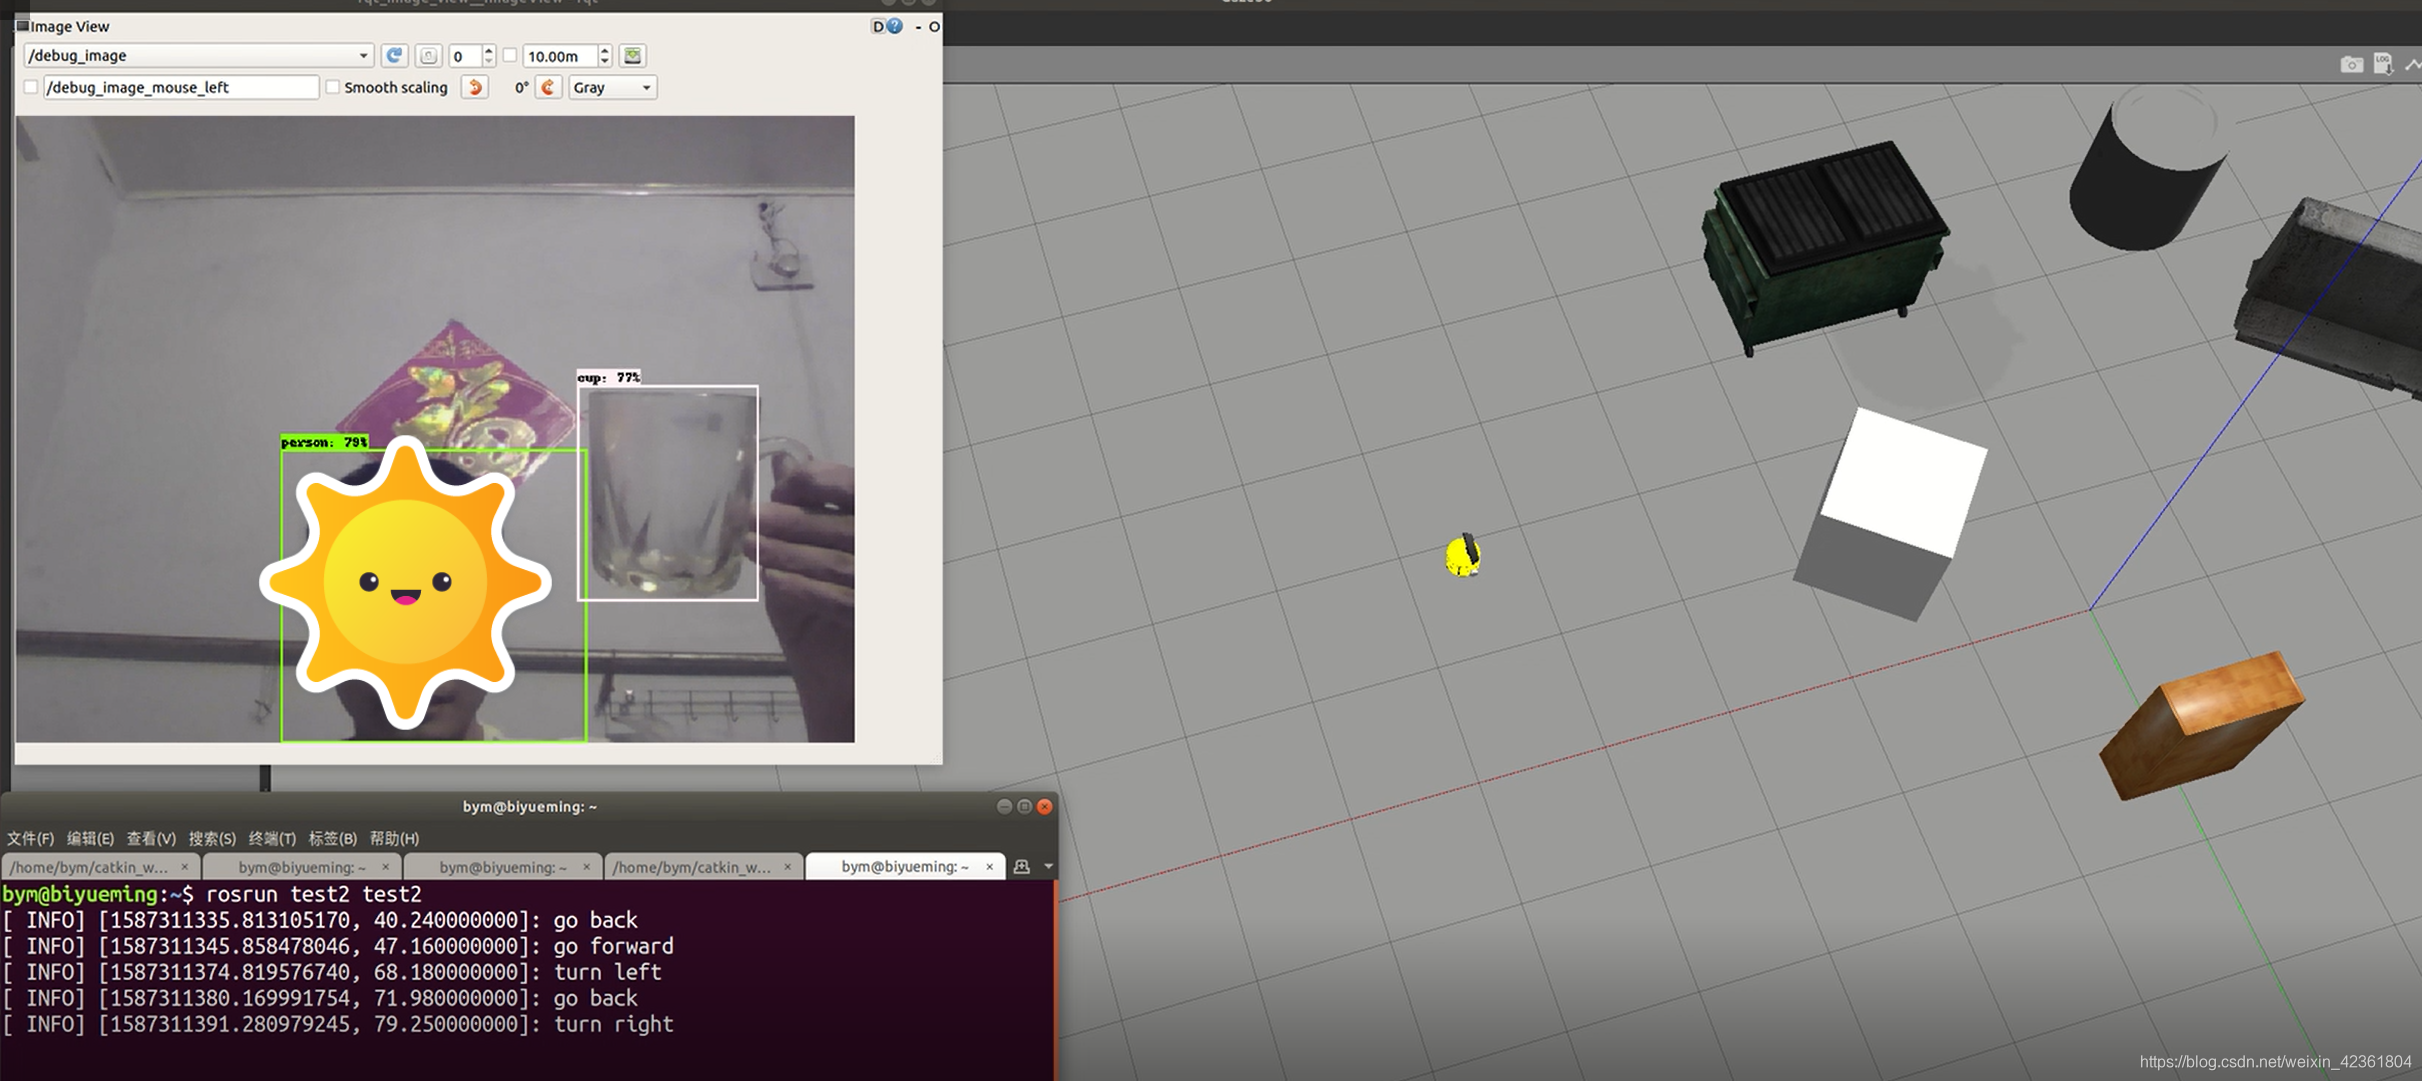Open a new terminal tab icon
Viewport: 2422px width, 1081px height.
[1021, 867]
